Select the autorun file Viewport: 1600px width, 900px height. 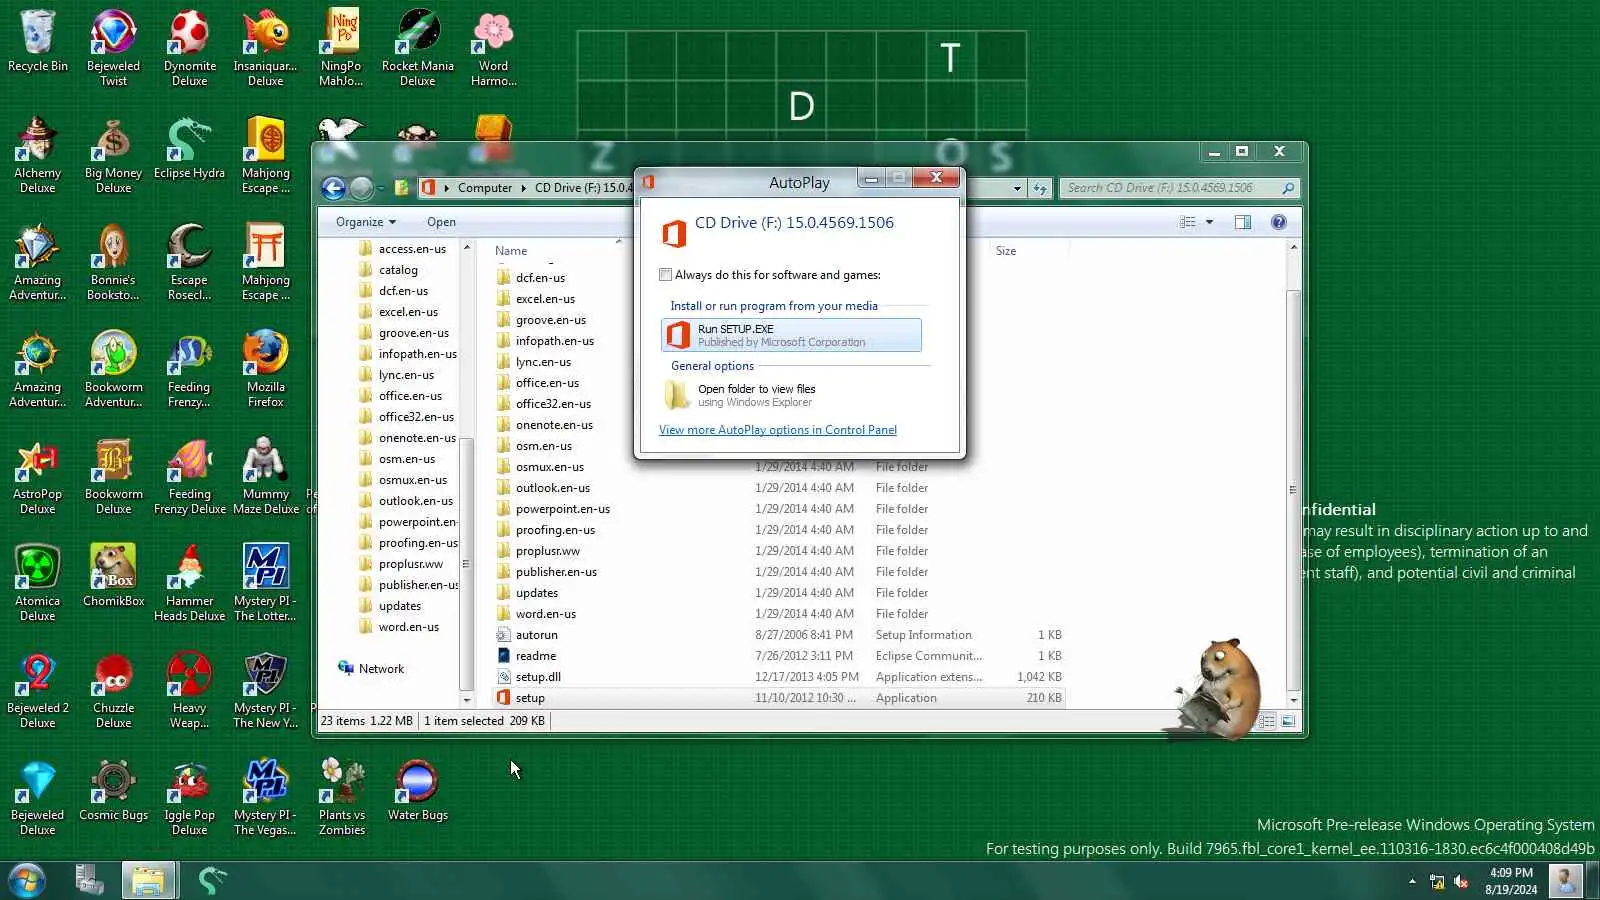coord(537,635)
